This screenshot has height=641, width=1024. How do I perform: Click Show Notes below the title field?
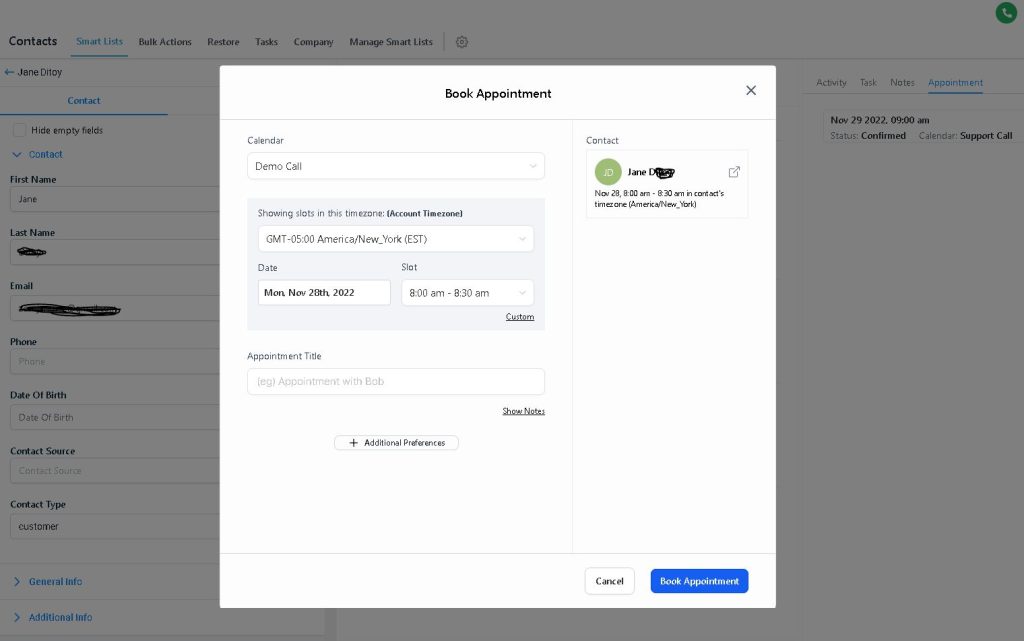click(523, 410)
